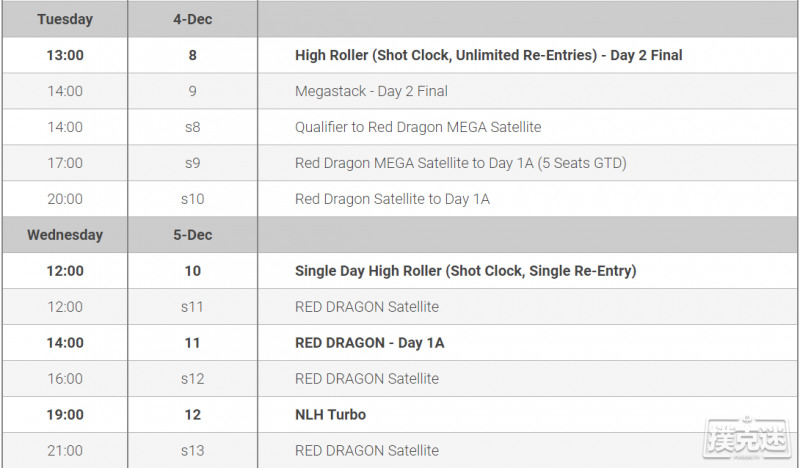Screen dimensions: 800x468
Task: Click event number s13 cell
Action: [x=192, y=450]
